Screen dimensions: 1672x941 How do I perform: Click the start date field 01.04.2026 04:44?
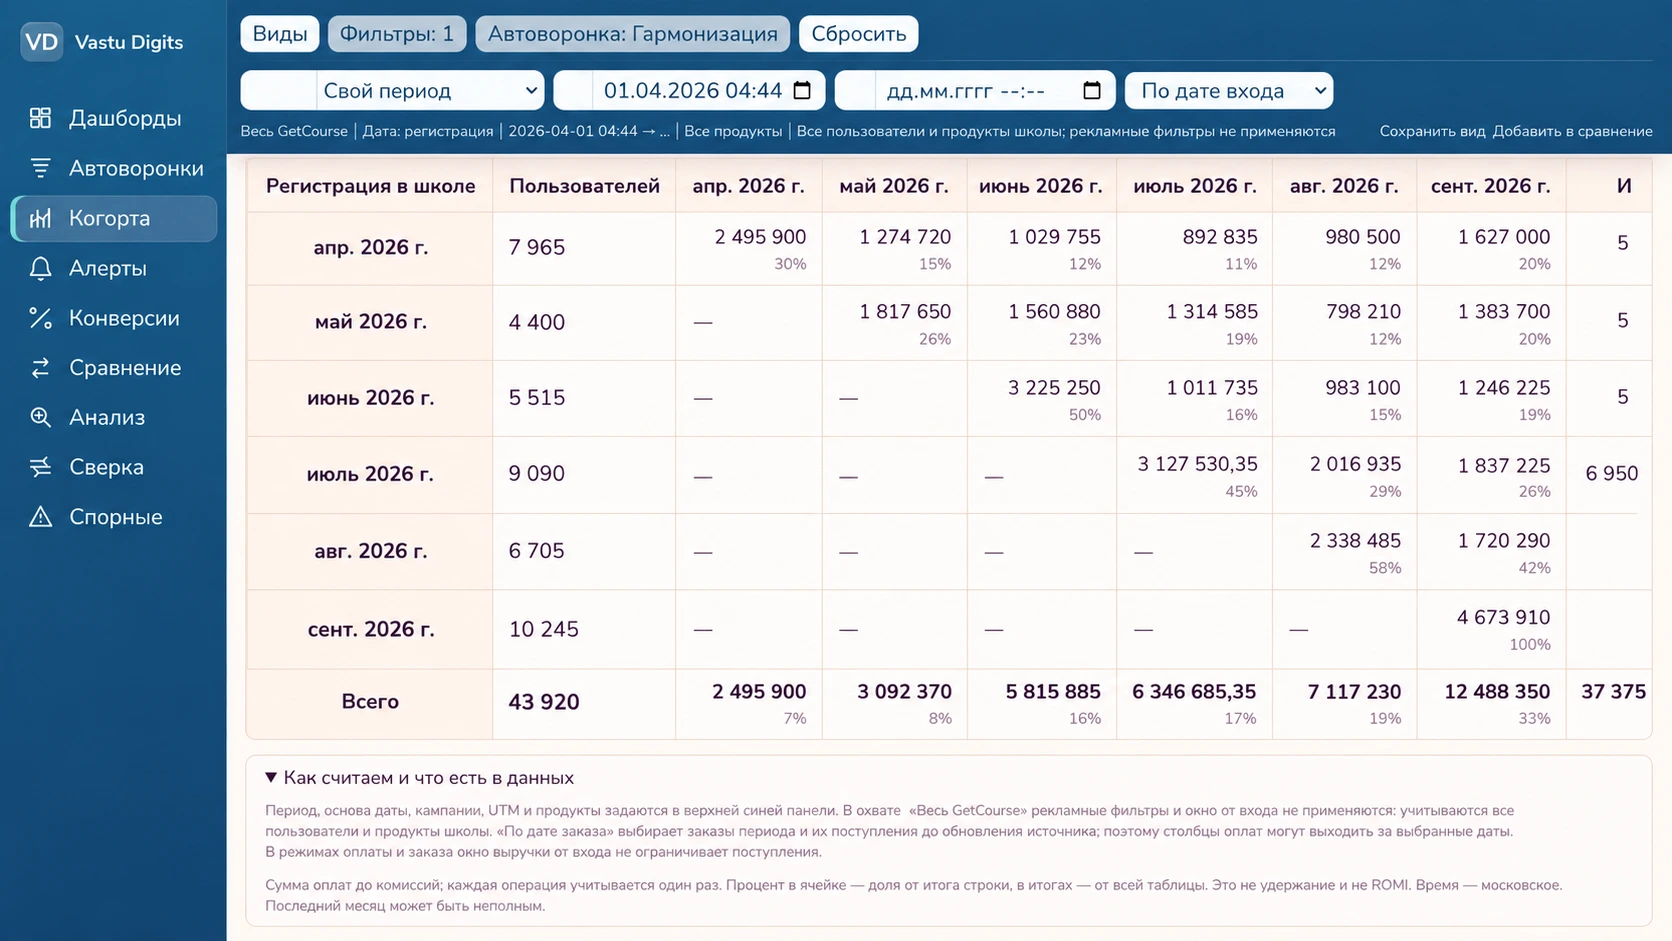[x=690, y=91]
